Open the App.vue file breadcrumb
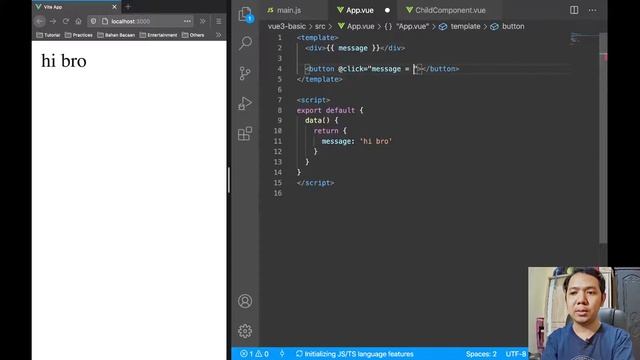The height and width of the screenshot is (360, 640). (356, 27)
